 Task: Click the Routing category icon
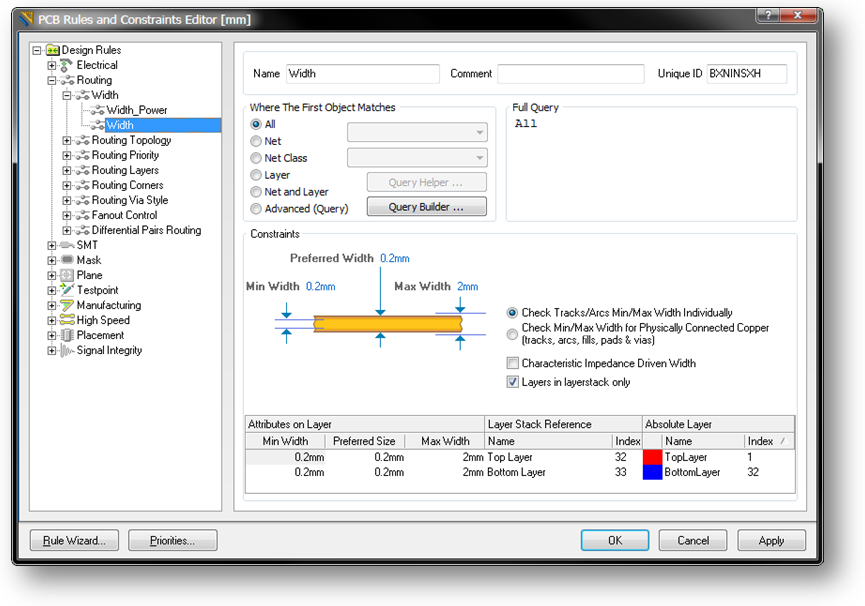pyautogui.click(x=67, y=81)
